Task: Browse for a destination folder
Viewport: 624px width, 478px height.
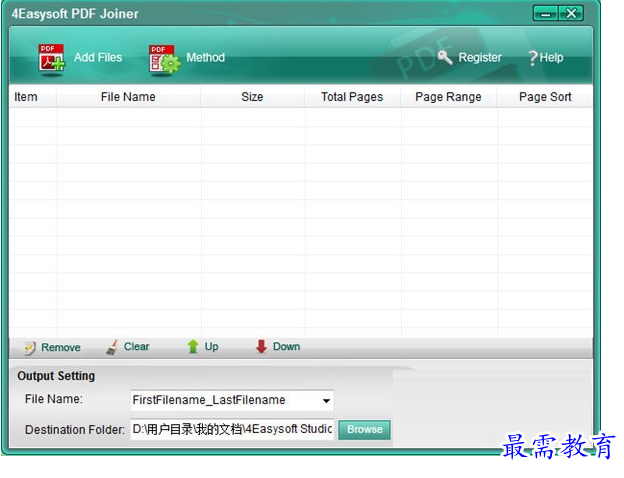Action: [x=365, y=430]
